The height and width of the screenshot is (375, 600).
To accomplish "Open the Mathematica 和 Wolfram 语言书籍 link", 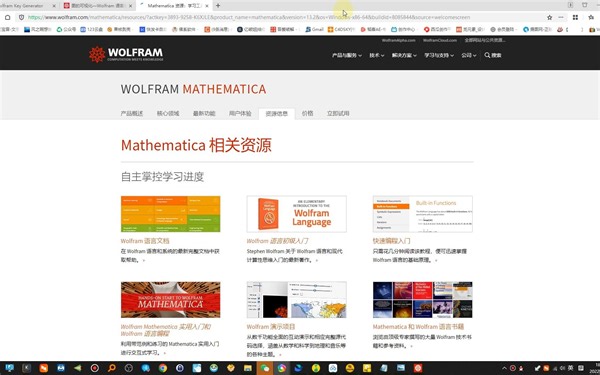I will click(418, 326).
